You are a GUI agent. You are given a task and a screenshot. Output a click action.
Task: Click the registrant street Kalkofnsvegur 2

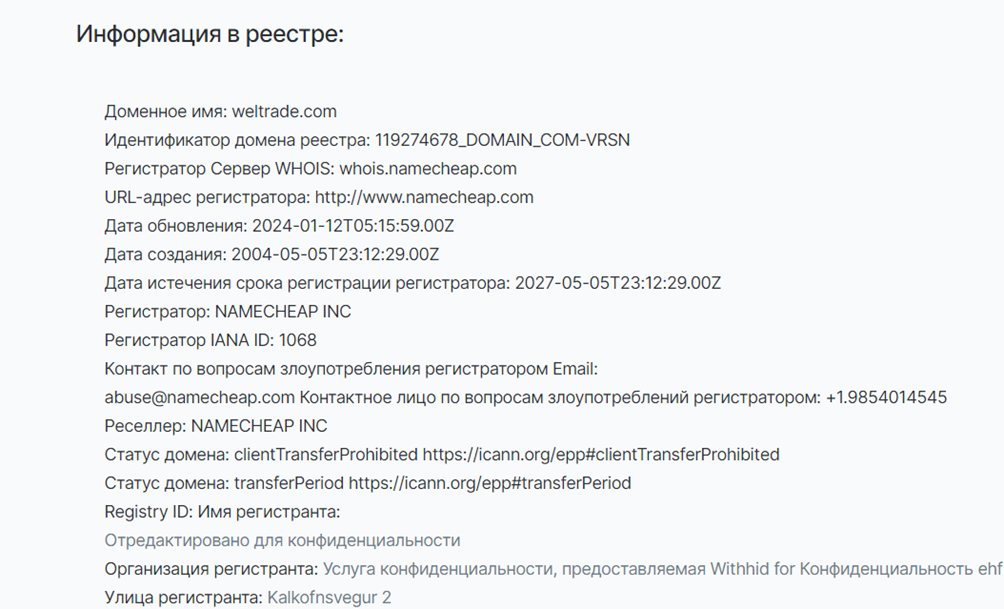click(x=329, y=598)
